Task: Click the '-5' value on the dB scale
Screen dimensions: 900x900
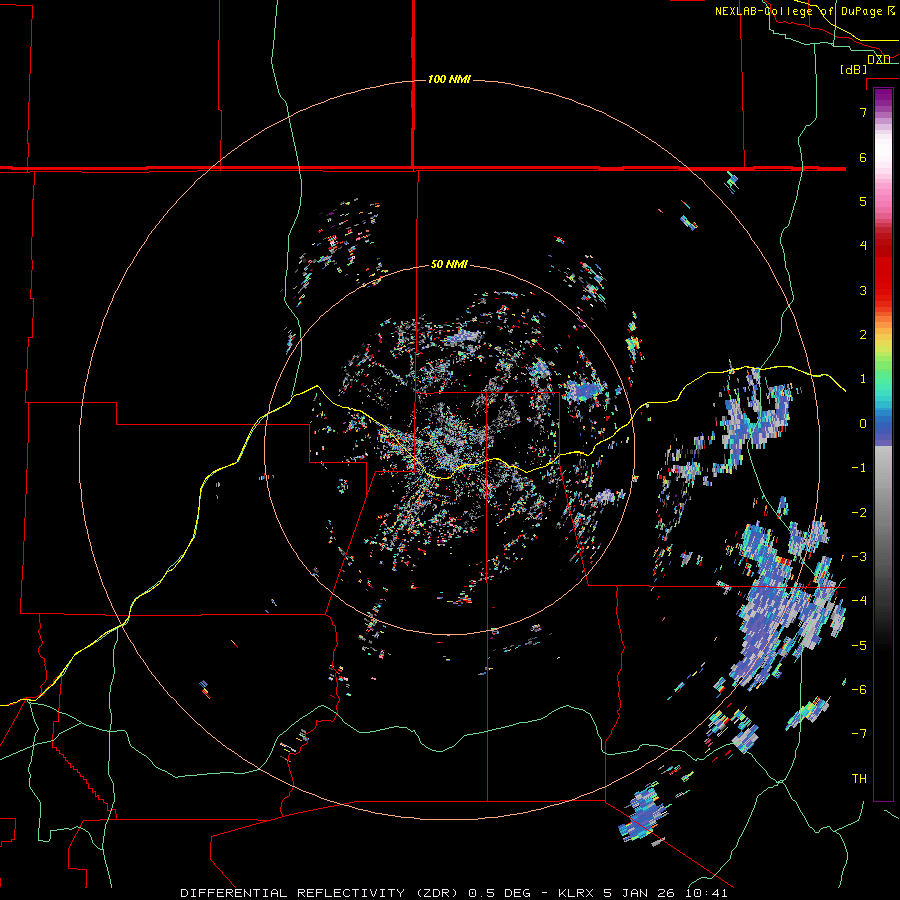Action: 859,645
